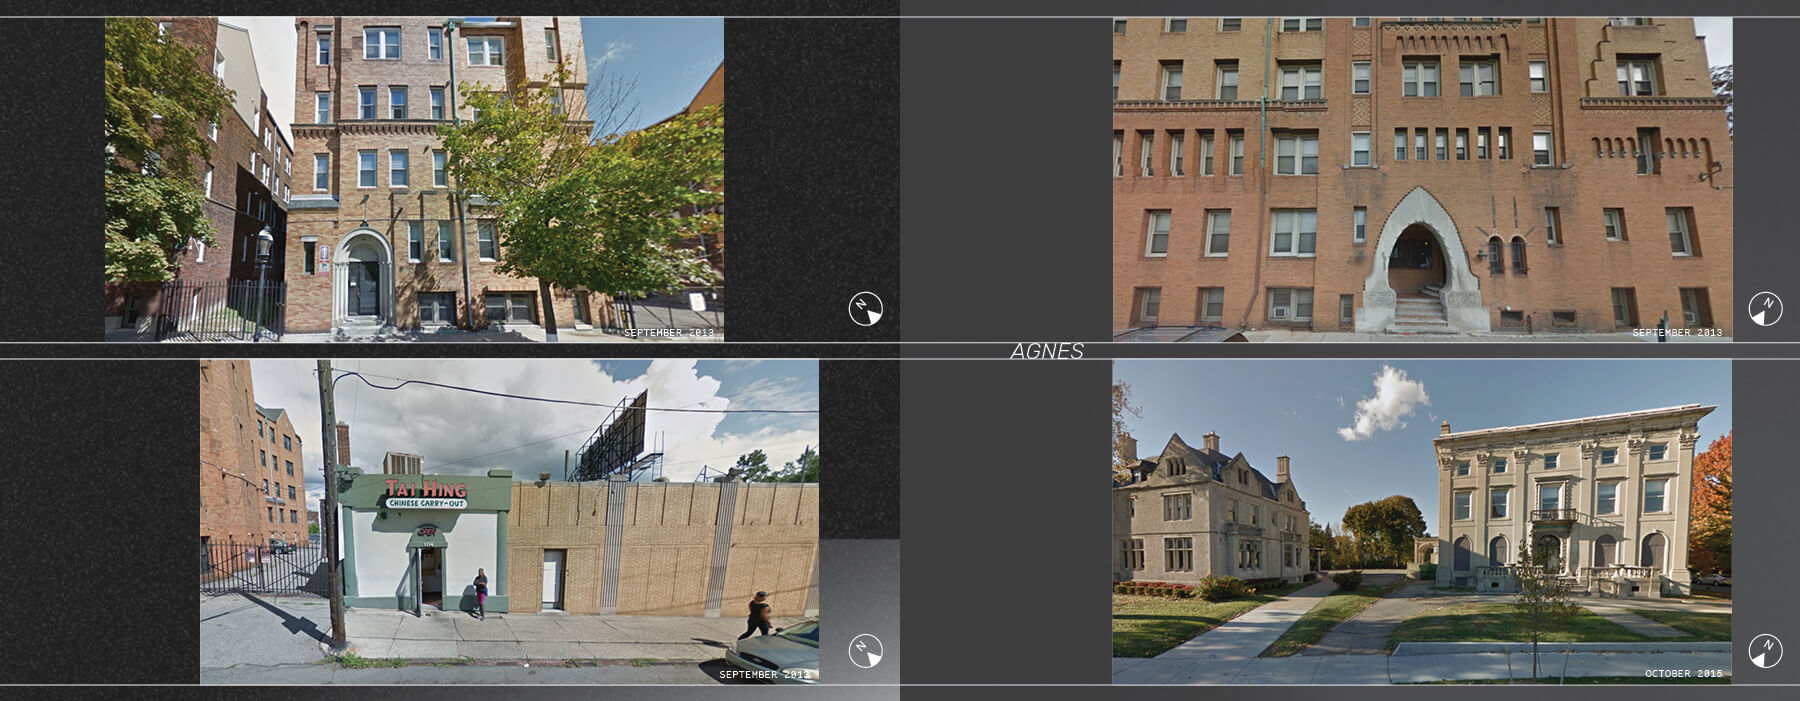Click the SEPTEMBER 2013 date on the top-left photo
This screenshot has height=701, width=1800.
tap(669, 332)
